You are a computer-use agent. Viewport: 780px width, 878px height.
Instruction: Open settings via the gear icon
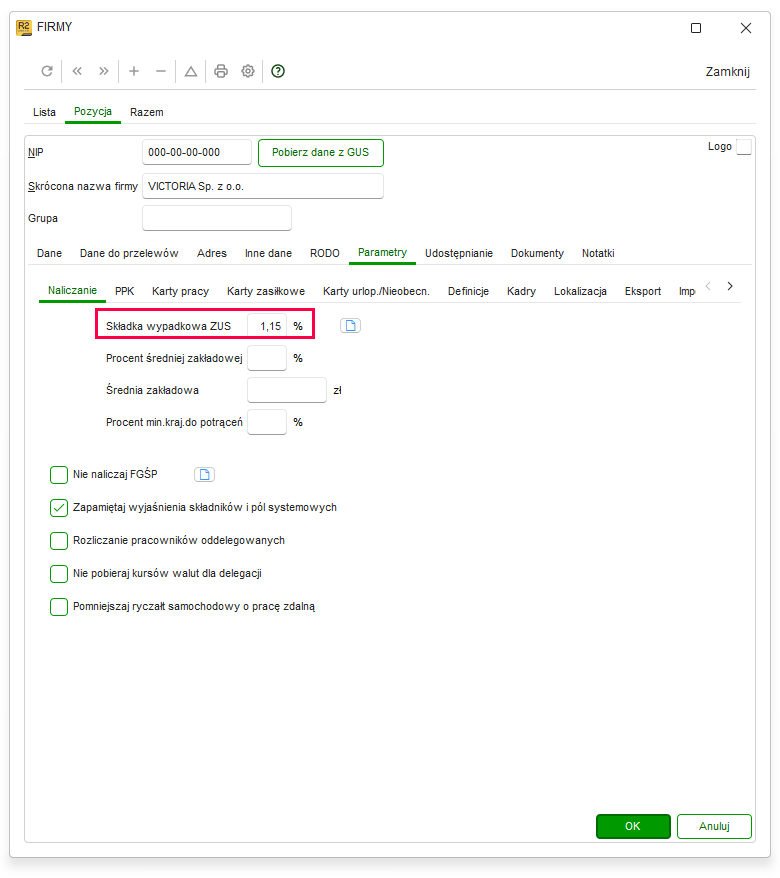pos(248,71)
